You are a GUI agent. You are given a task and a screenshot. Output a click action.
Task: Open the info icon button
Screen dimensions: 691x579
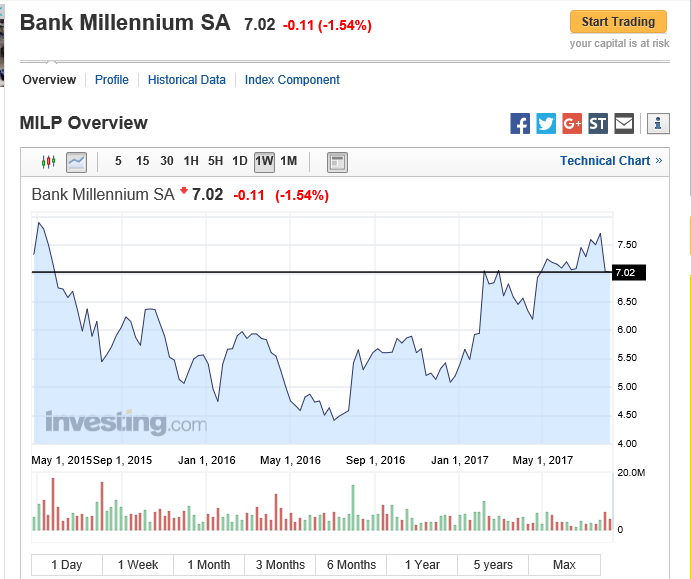658,123
